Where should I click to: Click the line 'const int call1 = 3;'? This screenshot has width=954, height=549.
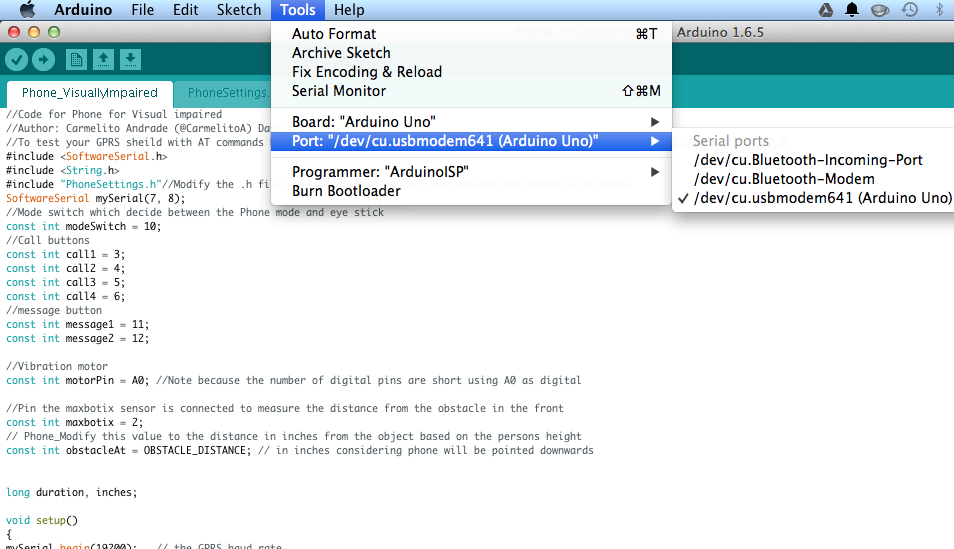(x=65, y=254)
